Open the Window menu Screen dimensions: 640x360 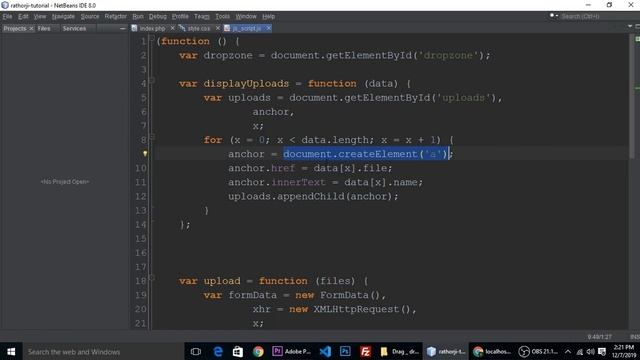coord(246,16)
